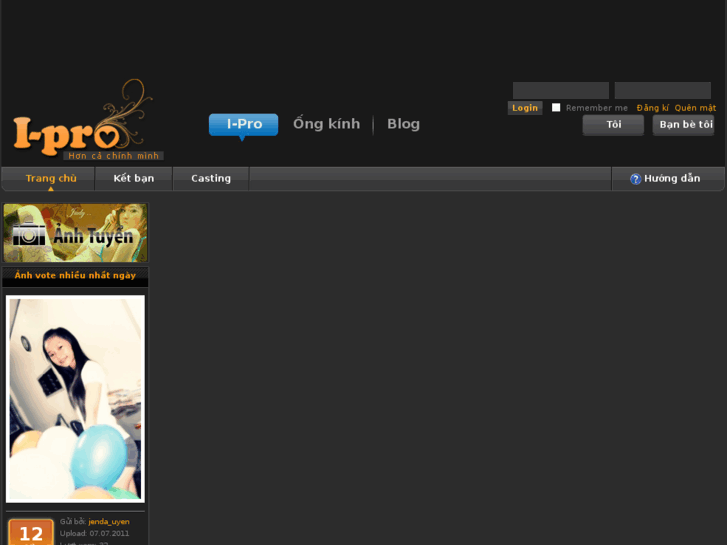This screenshot has width=727, height=545.
Task: Open the Blog tab
Action: pos(403,124)
